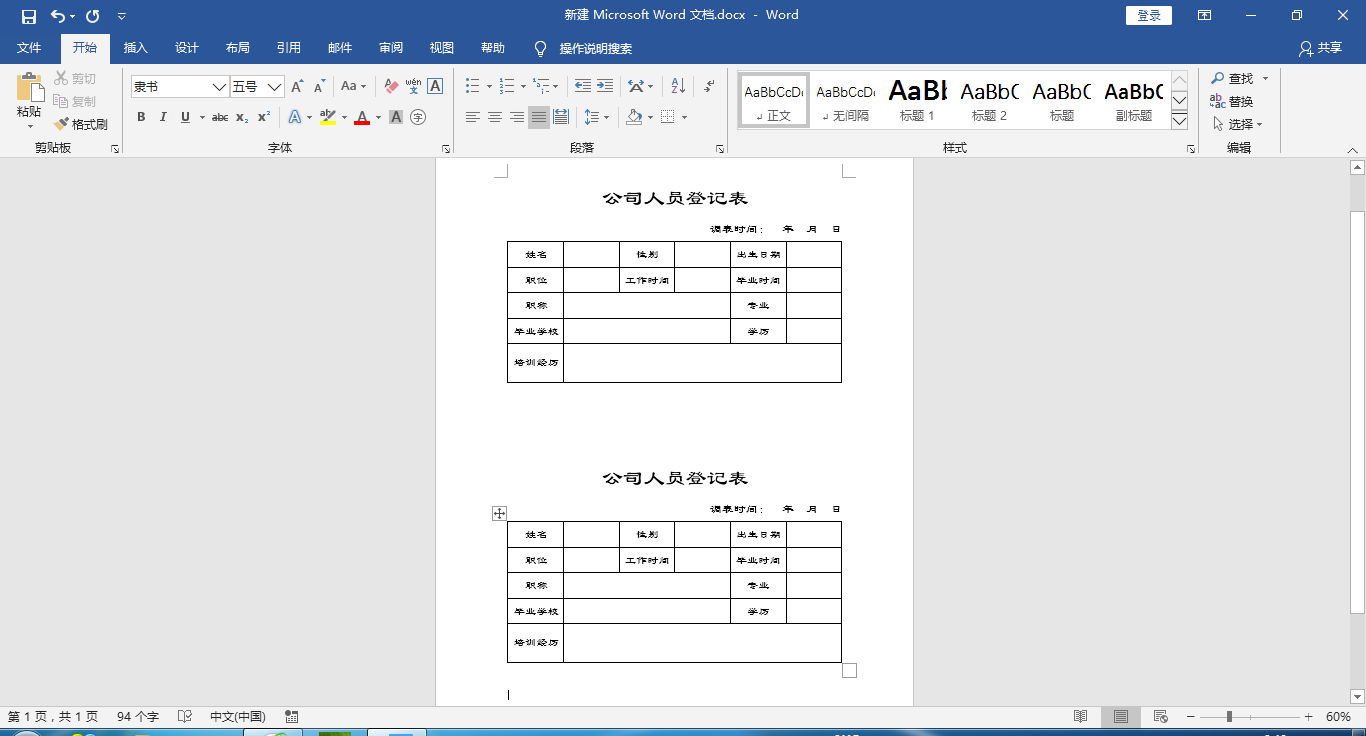Open the Select (选择) dropdown
1366x736 pixels.
click(x=1238, y=124)
